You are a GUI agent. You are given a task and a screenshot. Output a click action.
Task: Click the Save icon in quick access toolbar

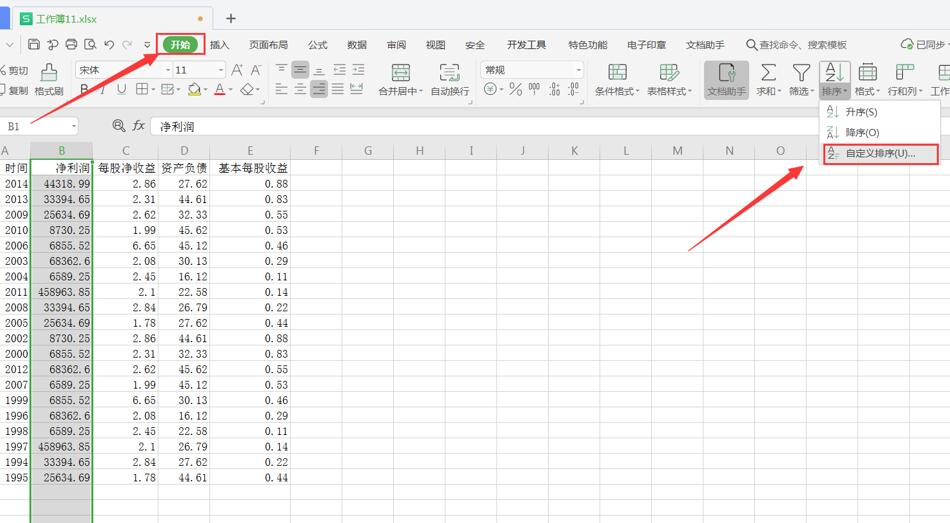[x=34, y=44]
